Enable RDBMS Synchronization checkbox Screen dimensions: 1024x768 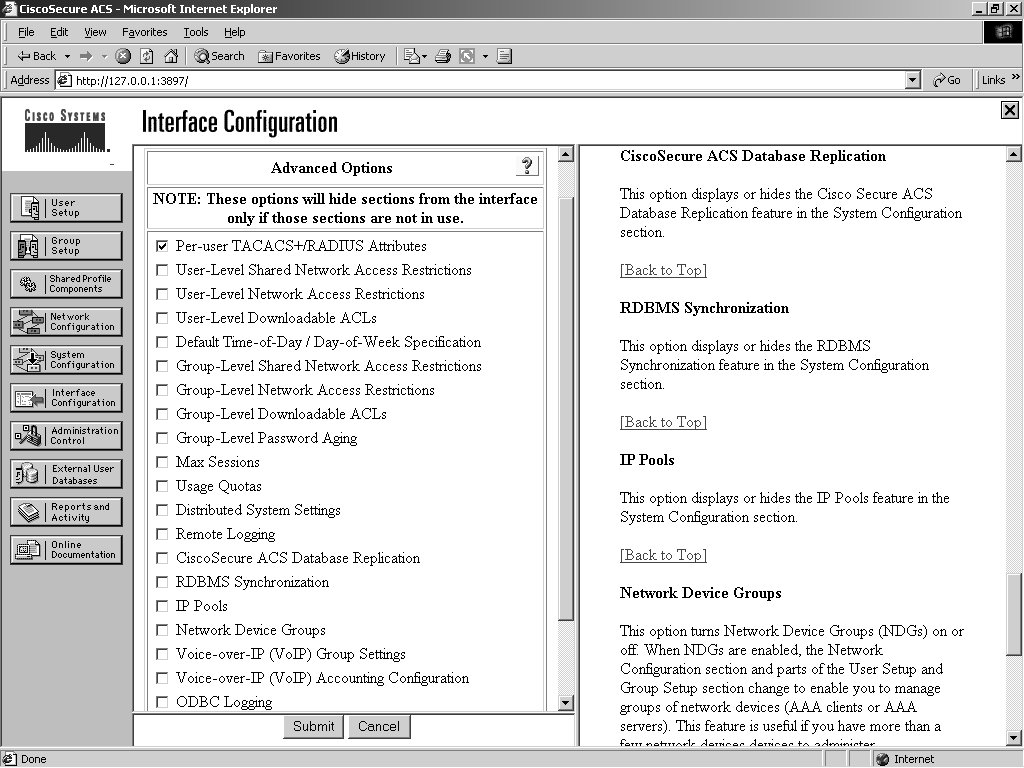click(162, 583)
